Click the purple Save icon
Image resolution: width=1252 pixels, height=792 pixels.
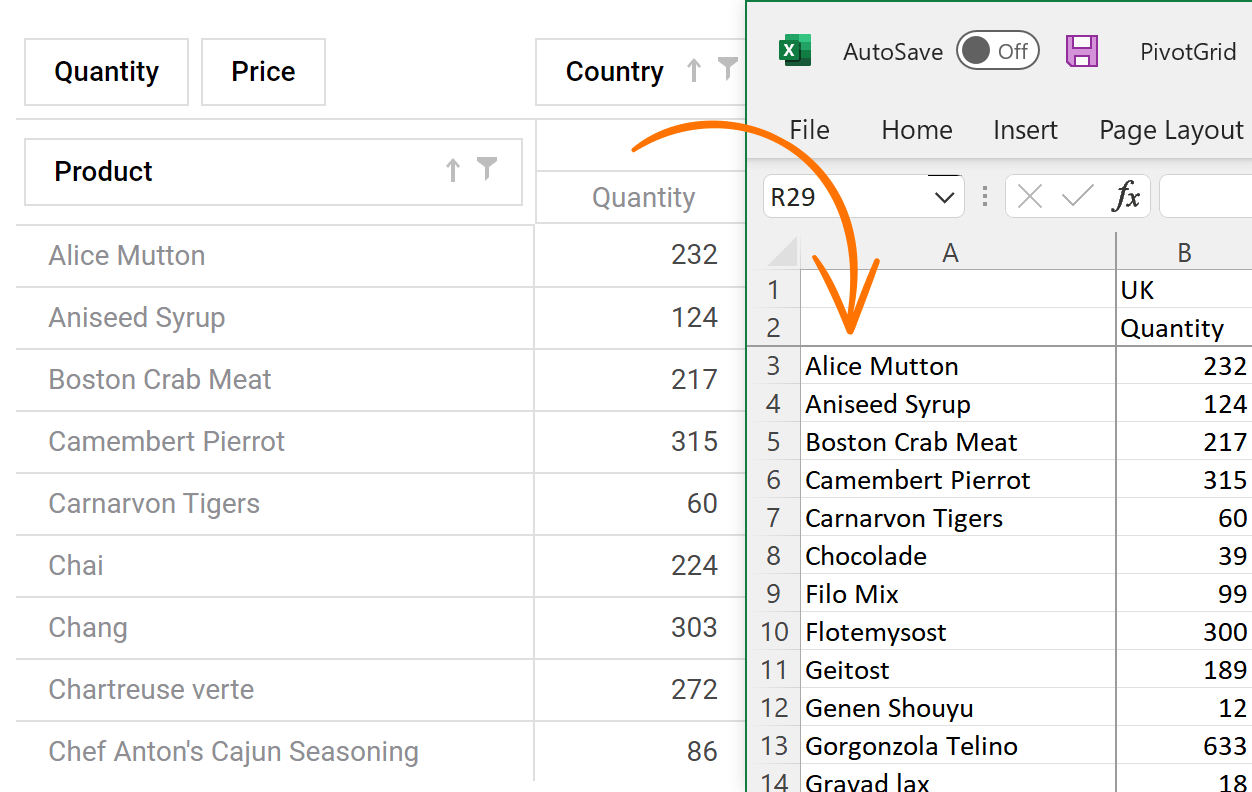tap(1082, 51)
